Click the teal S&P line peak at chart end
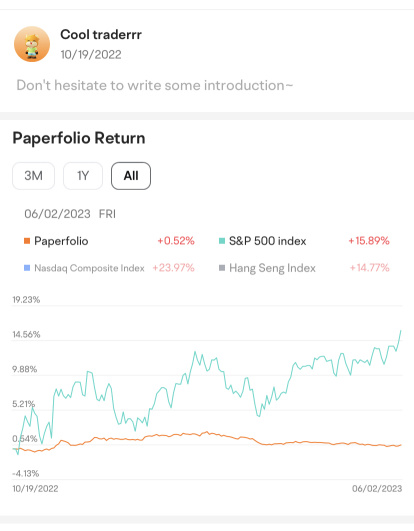Viewport: 414px width, 531px height. click(401, 331)
